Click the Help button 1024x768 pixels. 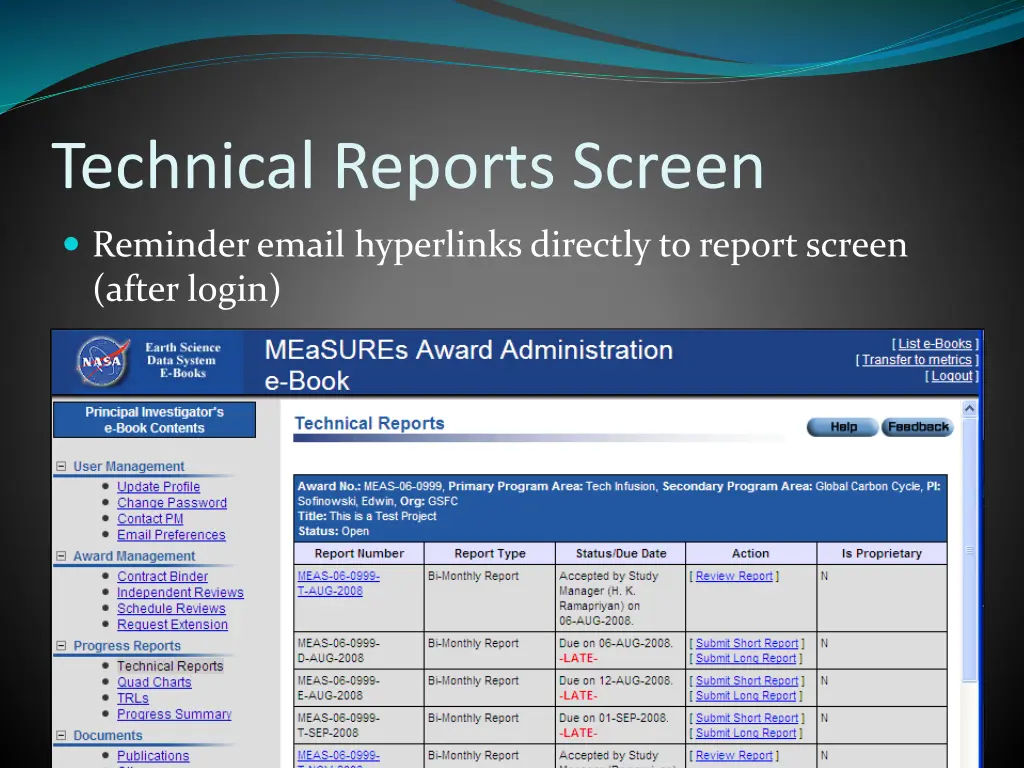pos(843,427)
